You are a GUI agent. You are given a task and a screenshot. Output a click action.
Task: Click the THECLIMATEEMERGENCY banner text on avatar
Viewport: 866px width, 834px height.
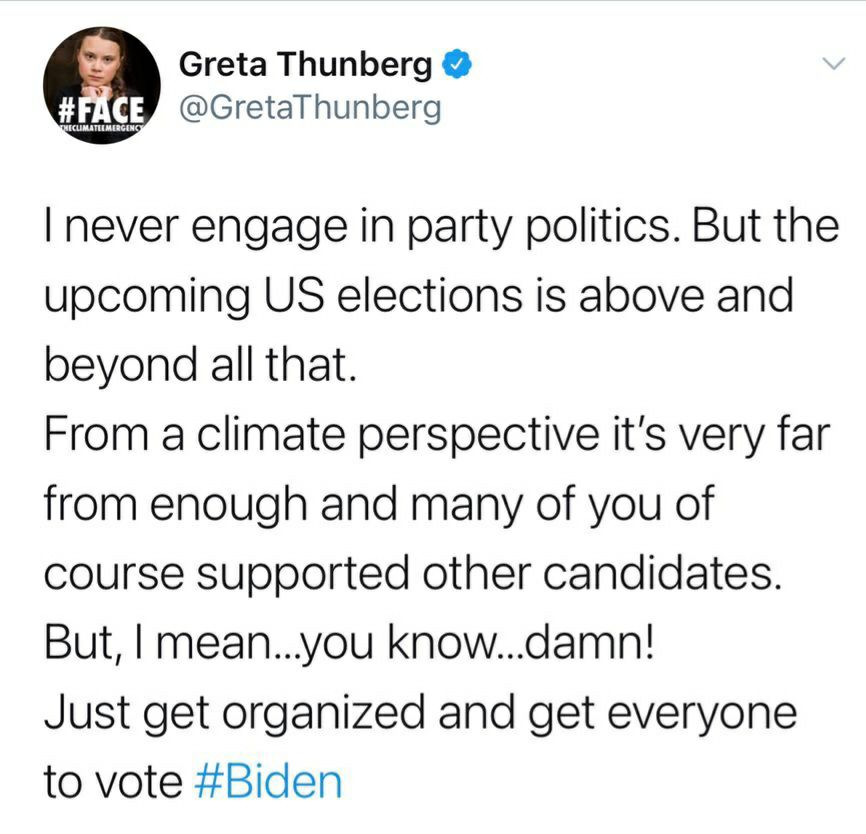pos(103,130)
